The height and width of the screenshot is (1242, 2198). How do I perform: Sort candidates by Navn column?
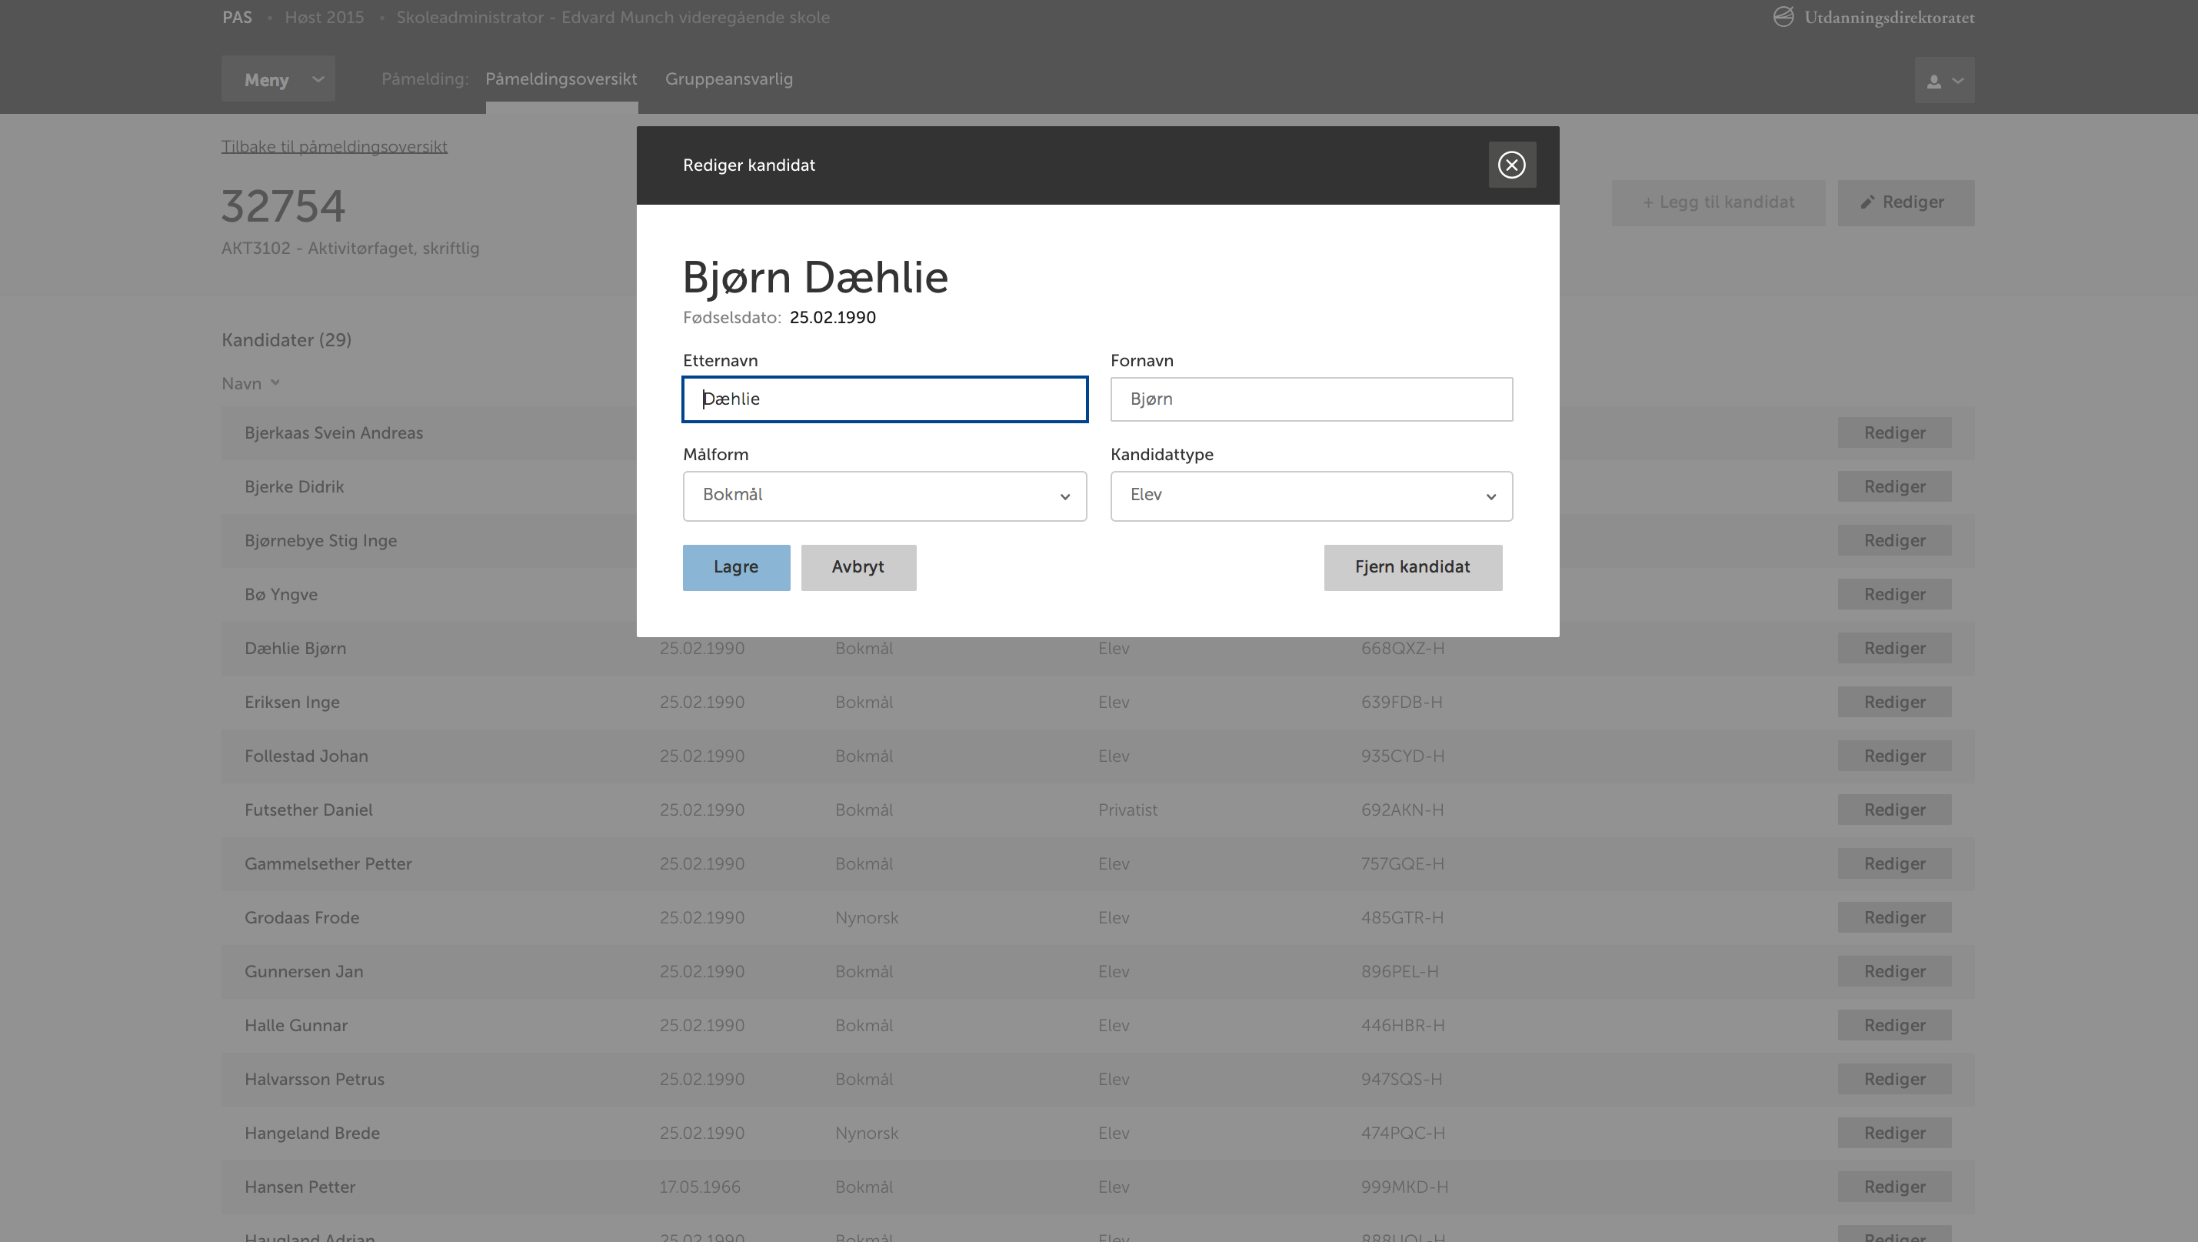[250, 383]
